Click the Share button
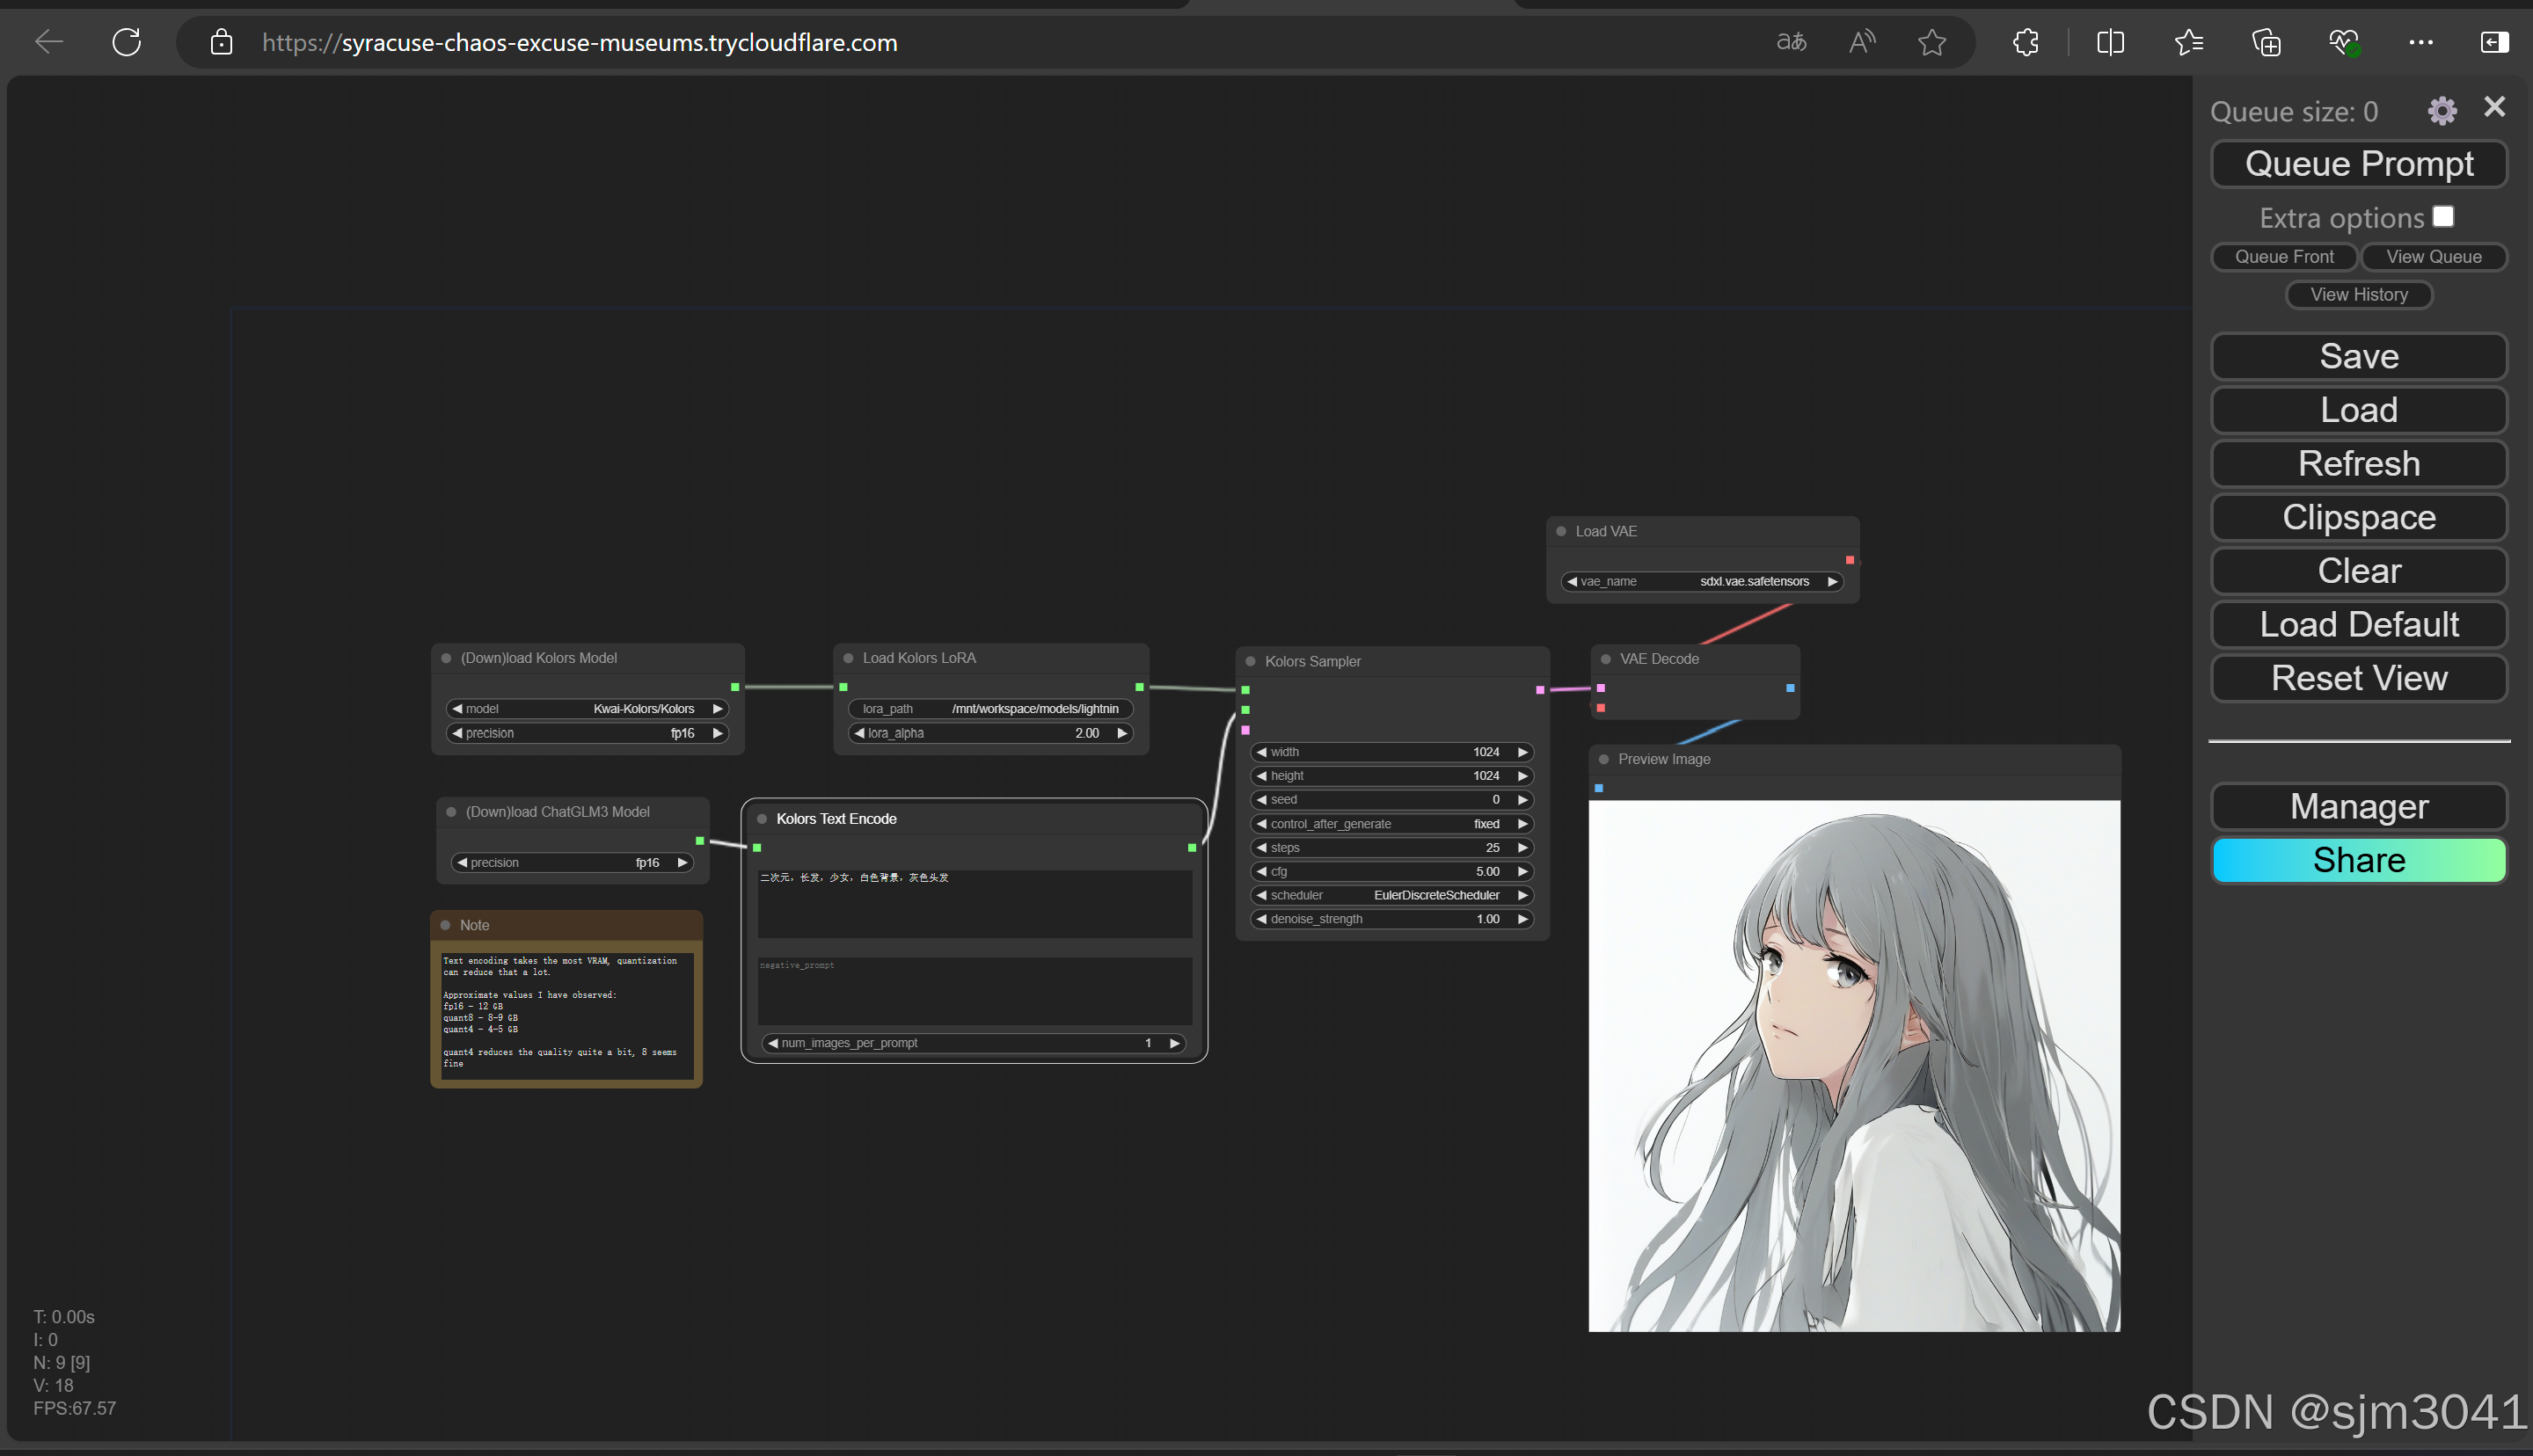2533x1456 pixels. [2359, 860]
